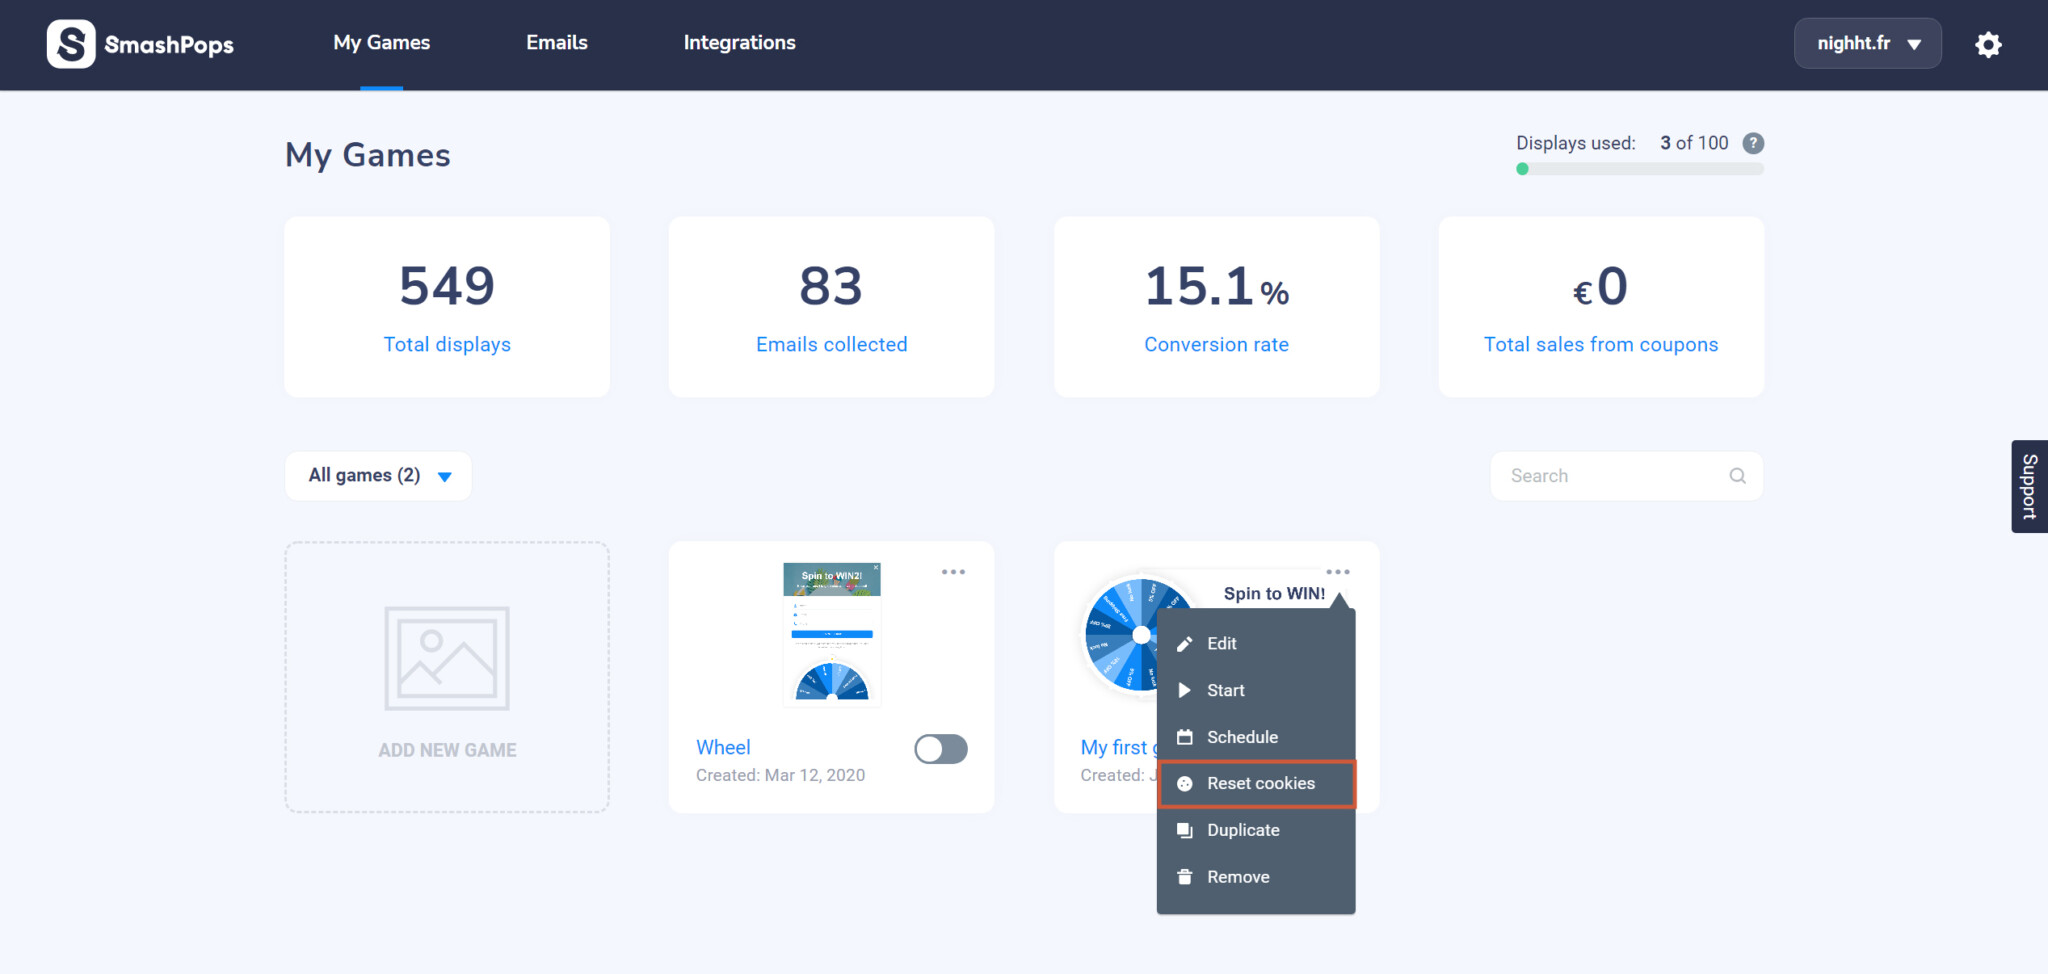Click the Displays used progress bar
Image resolution: width=2048 pixels, height=974 pixels.
coord(1640,170)
